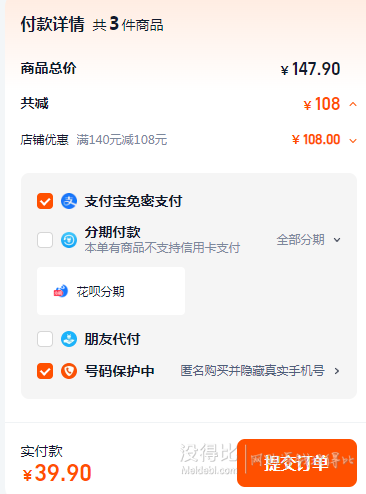Open anonymous purchase details arrow
366x494 pixels.
(x=337, y=371)
